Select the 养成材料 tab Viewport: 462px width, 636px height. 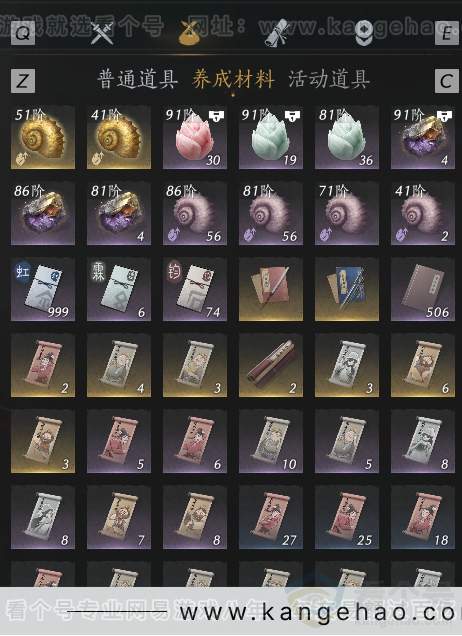click(x=233, y=79)
